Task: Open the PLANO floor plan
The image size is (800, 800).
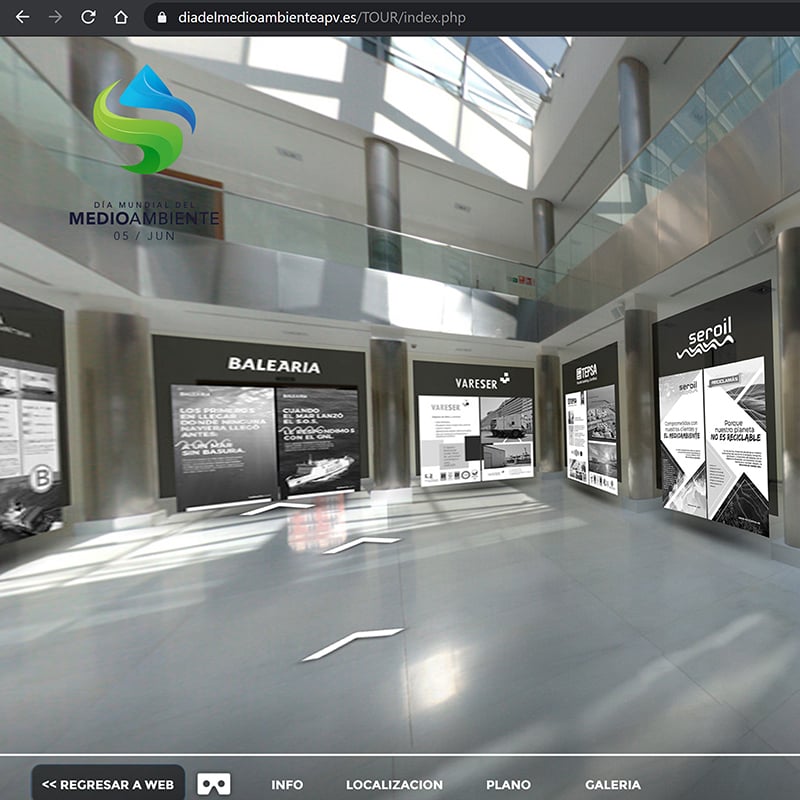Action: pos(508,785)
